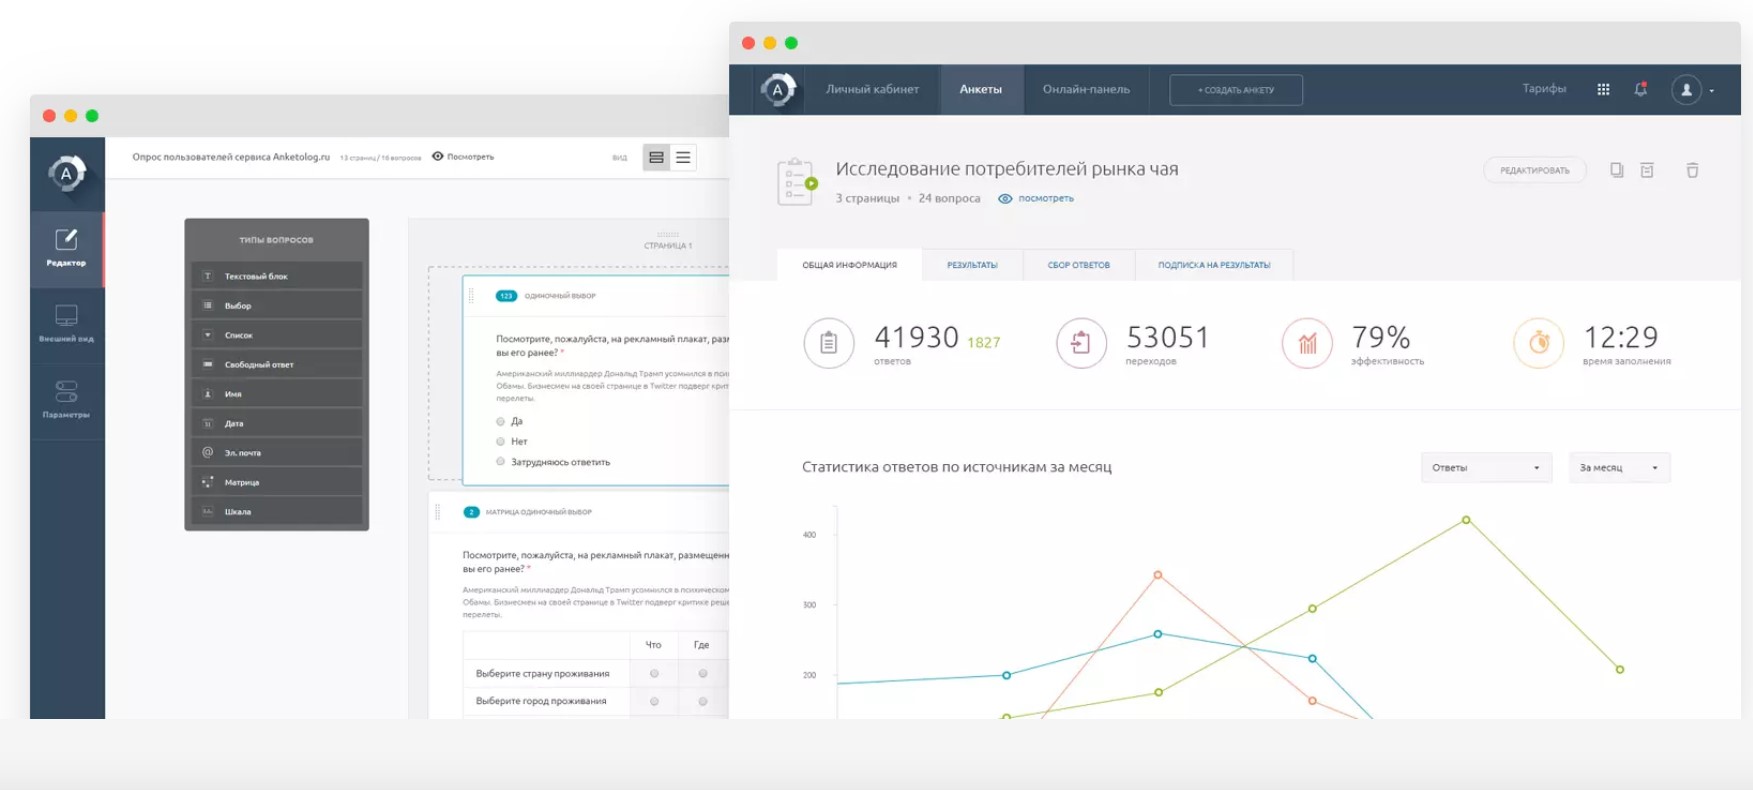Image resolution: width=1753 pixels, height=790 pixels.
Task: Delete survey with trash icon
Action: 1692,170
